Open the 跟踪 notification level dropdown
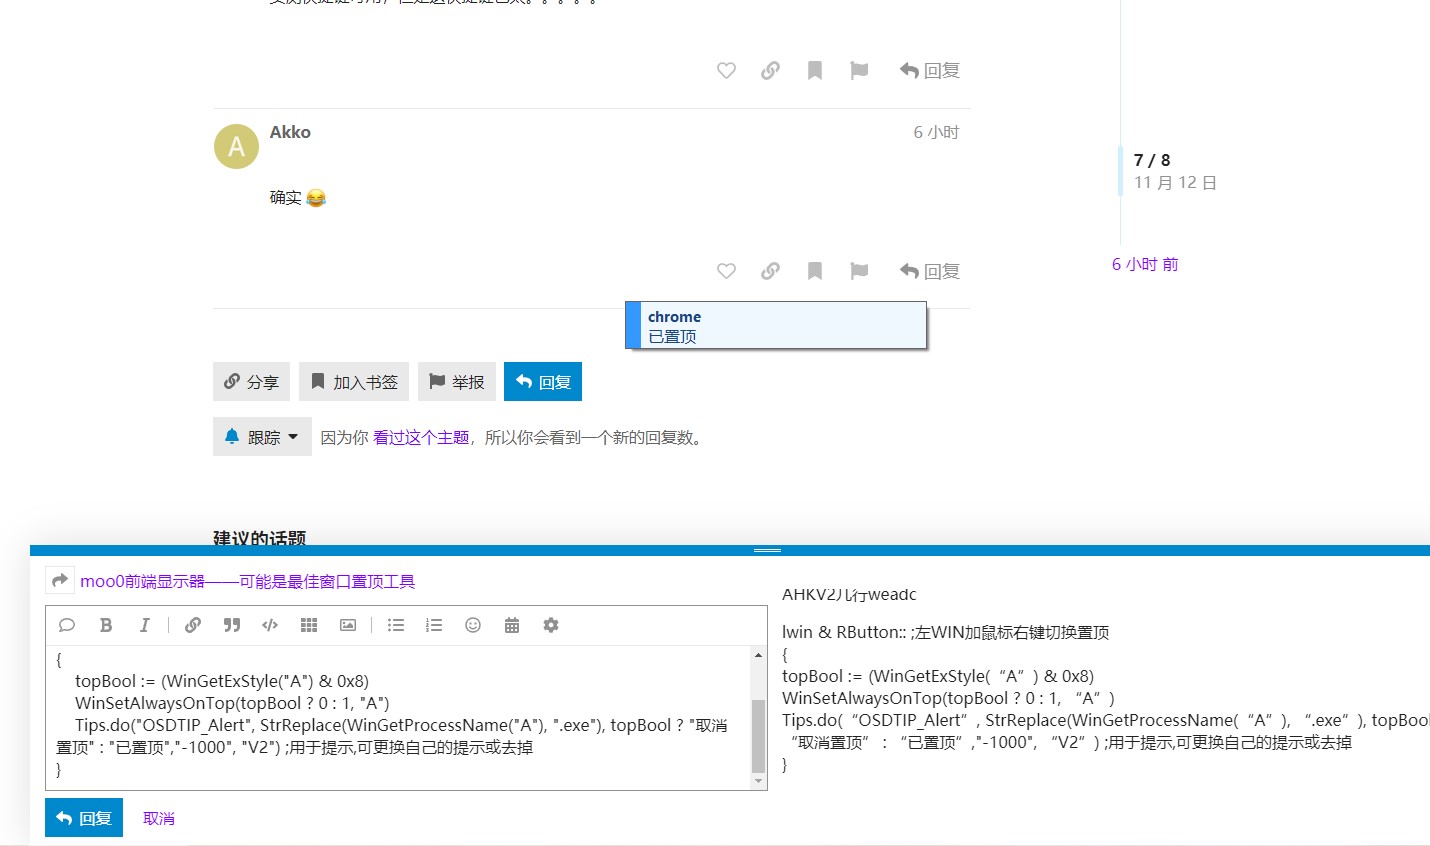 (262, 437)
